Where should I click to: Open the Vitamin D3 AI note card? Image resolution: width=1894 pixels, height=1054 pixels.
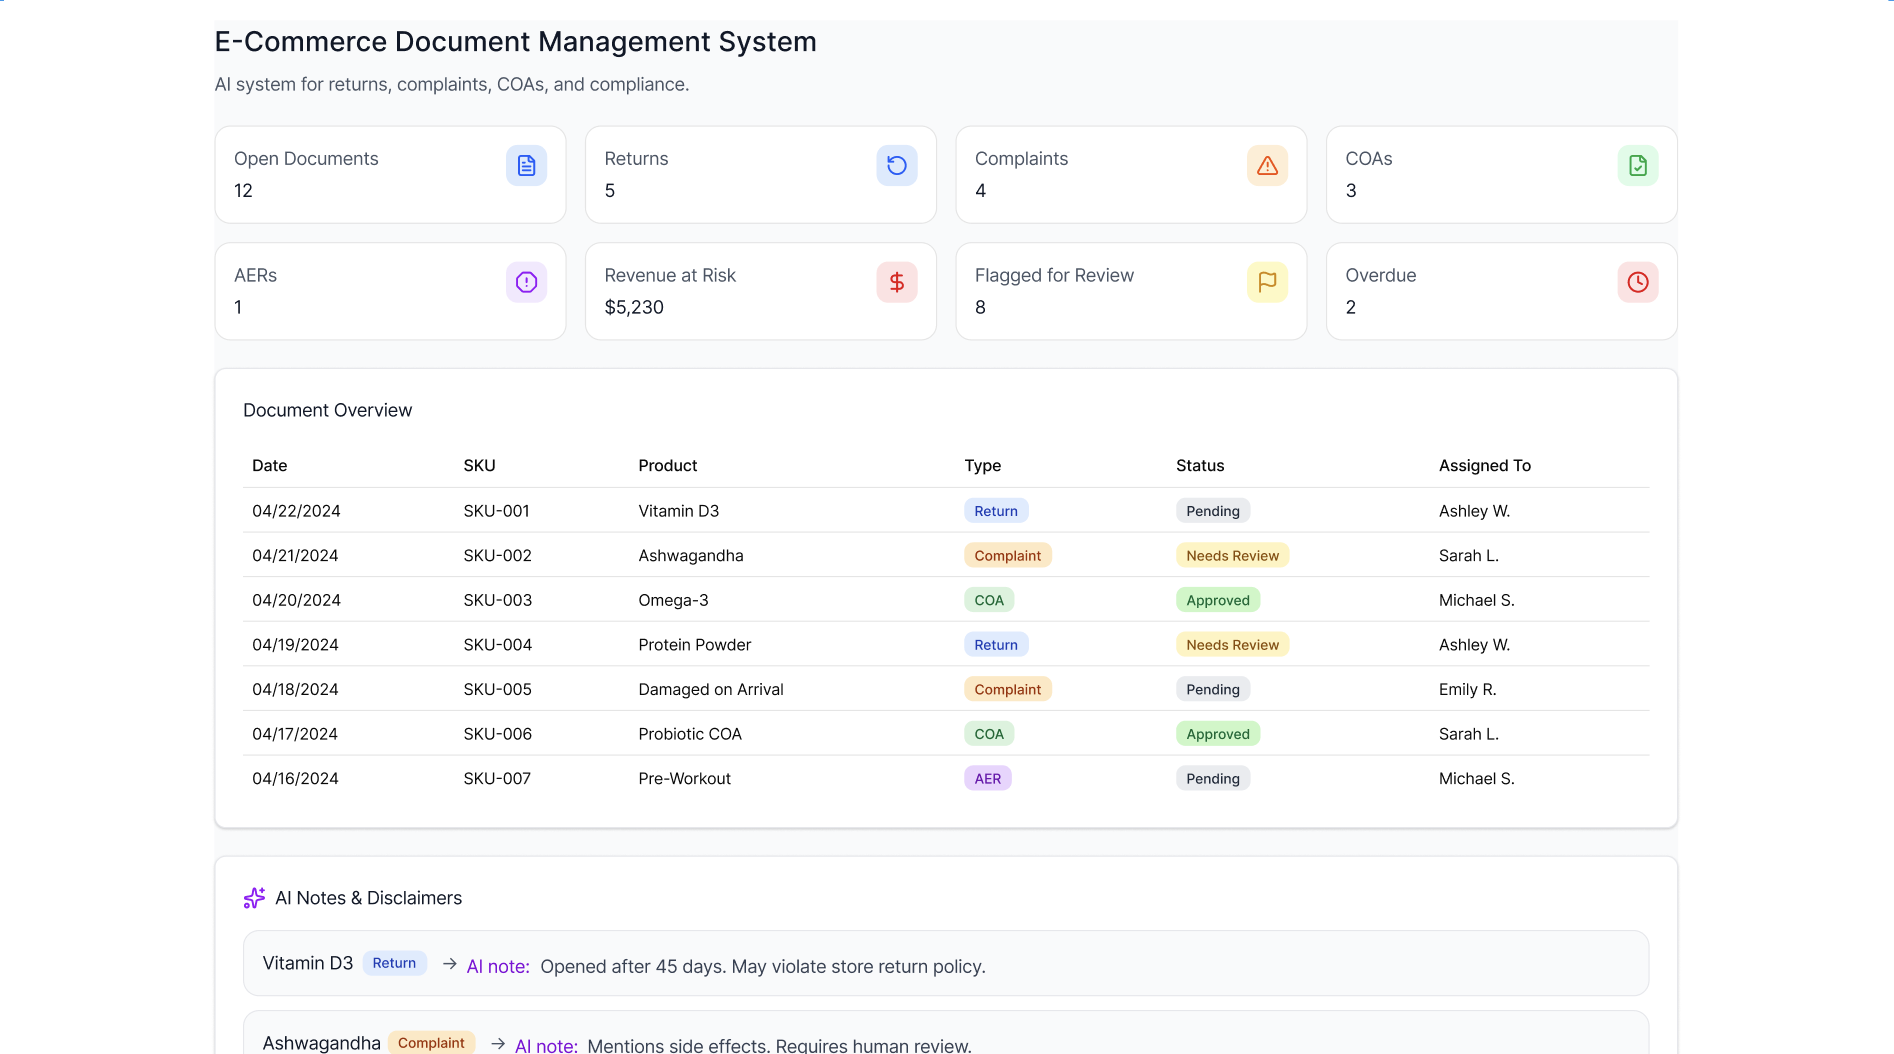(945, 964)
